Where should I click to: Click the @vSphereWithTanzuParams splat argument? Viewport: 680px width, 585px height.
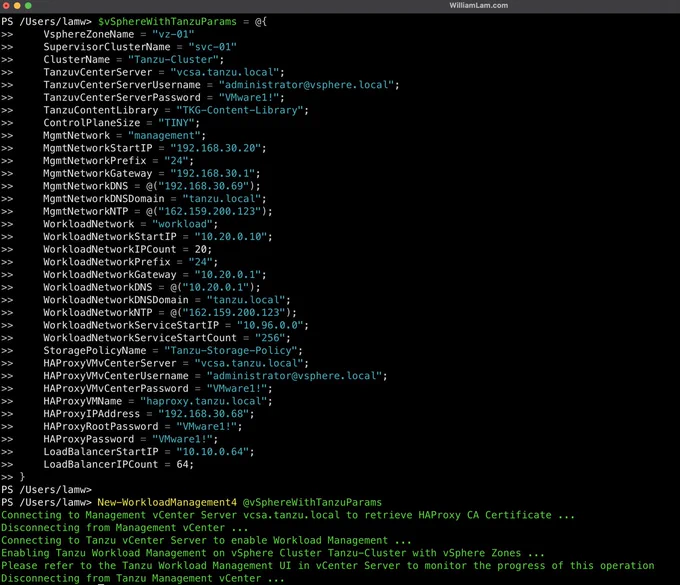(x=312, y=503)
